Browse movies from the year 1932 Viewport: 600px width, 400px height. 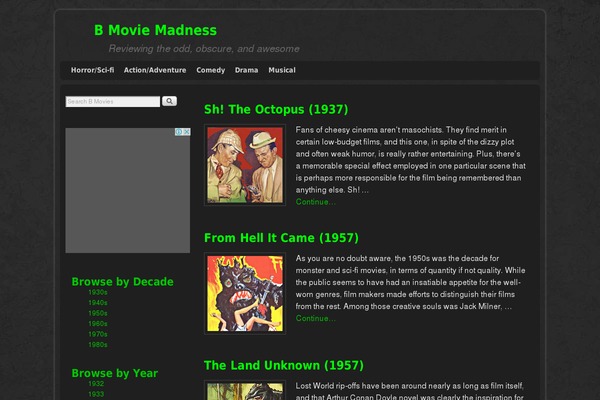coord(96,384)
